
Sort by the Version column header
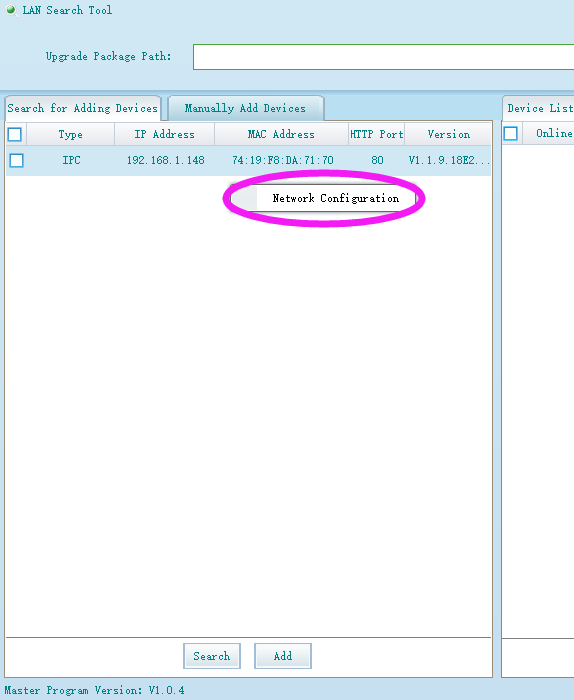click(x=449, y=134)
